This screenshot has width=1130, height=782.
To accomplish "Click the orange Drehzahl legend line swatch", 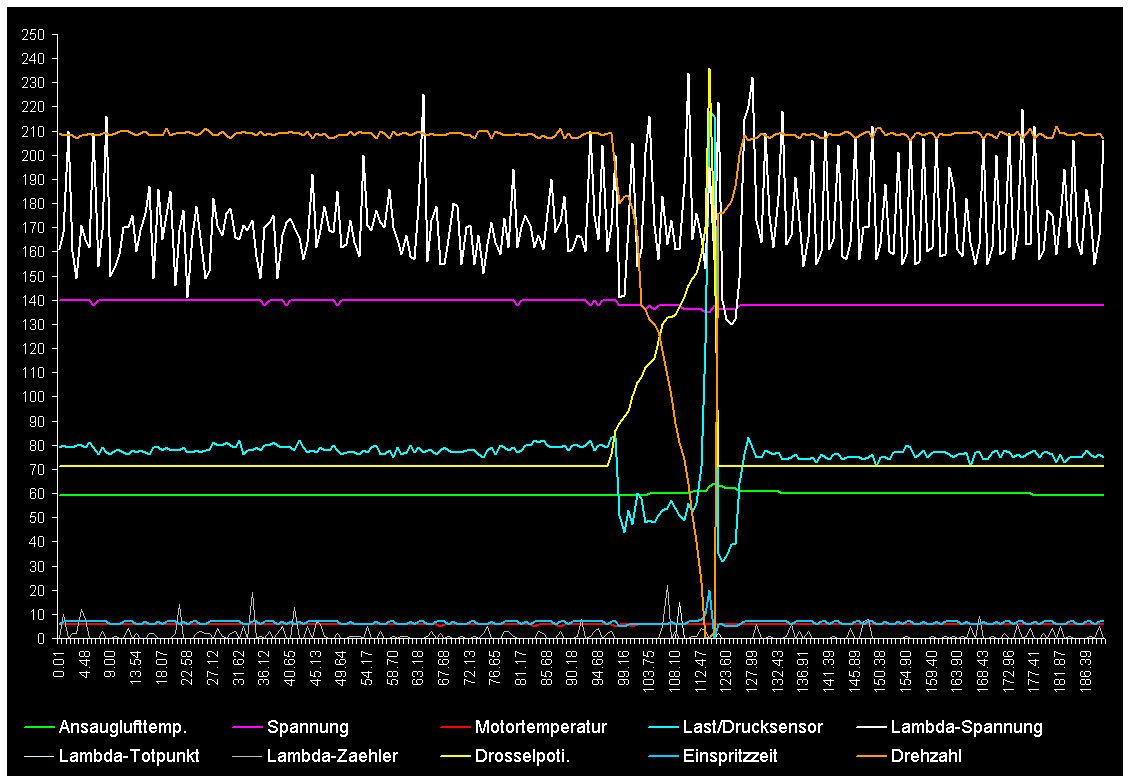I will [870, 756].
